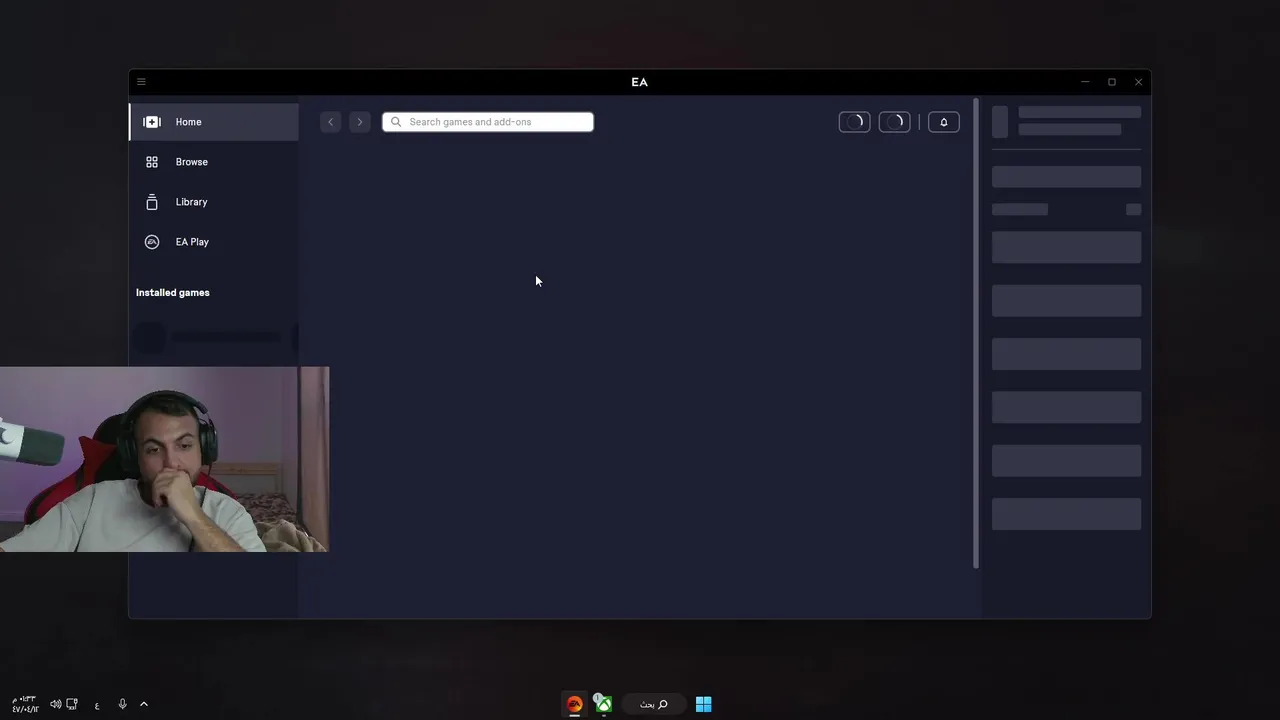Expand hidden system tray icons
The image size is (1280, 720).
tap(144, 704)
